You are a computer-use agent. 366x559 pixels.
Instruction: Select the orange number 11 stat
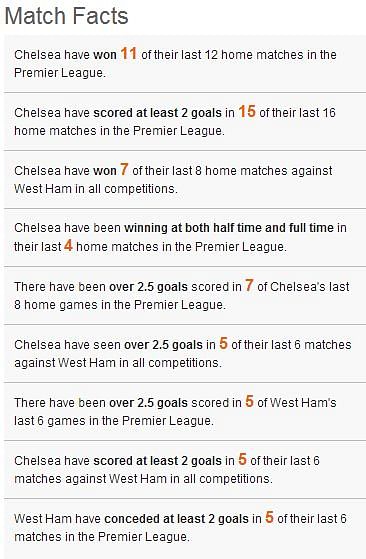[x=129, y=53]
